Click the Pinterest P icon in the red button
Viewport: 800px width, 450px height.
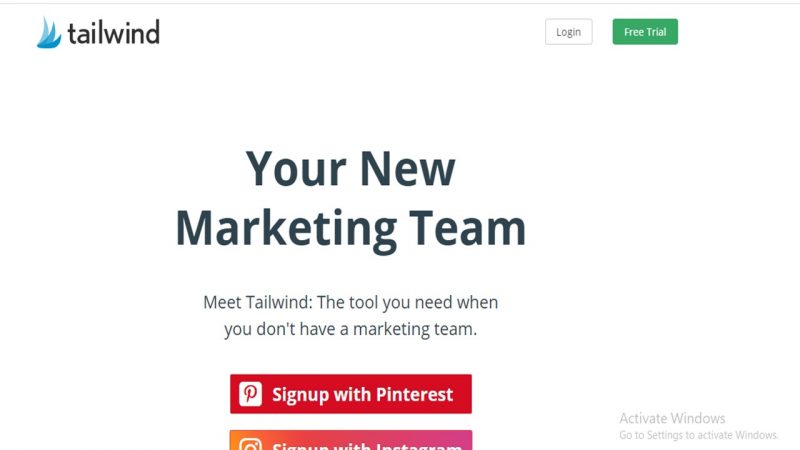(251, 394)
